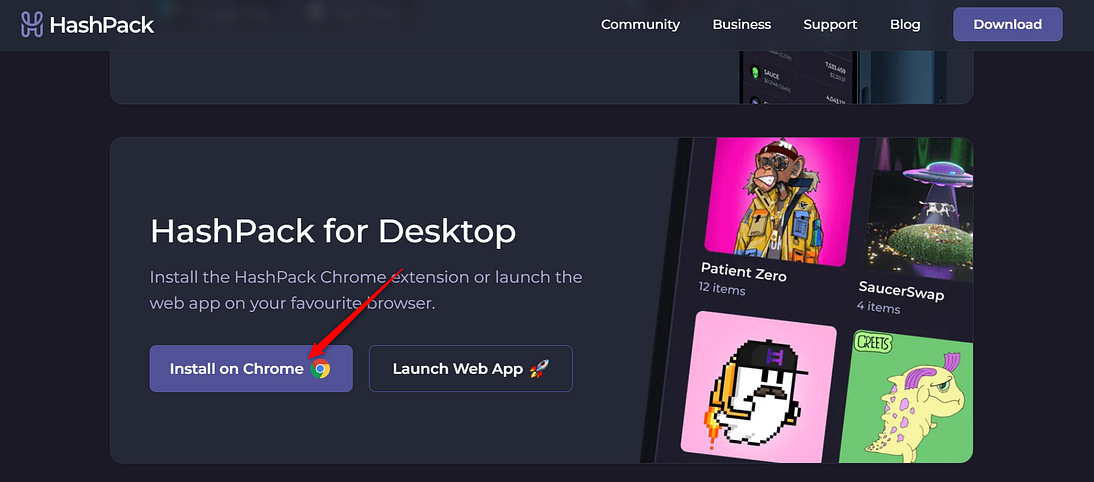Click the HashPack logo icon
Screen dimensions: 1094x482
click(x=32, y=24)
